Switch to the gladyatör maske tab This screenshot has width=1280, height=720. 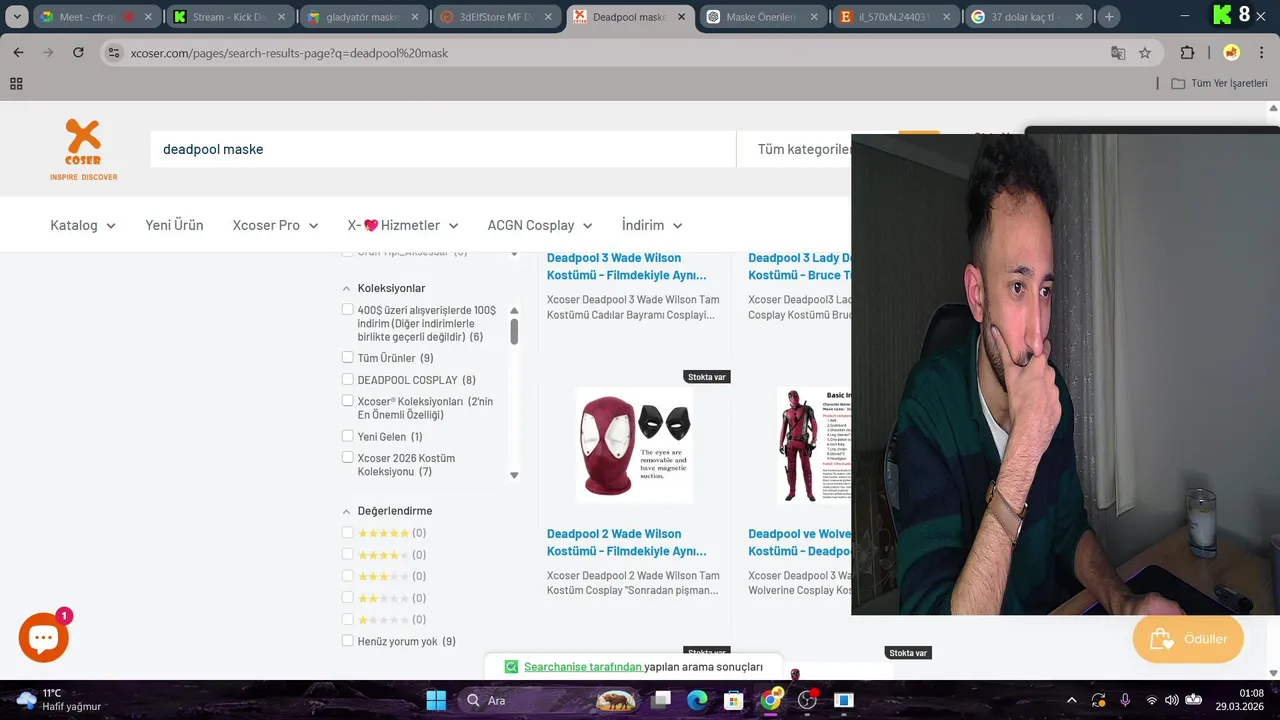click(362, 17)
